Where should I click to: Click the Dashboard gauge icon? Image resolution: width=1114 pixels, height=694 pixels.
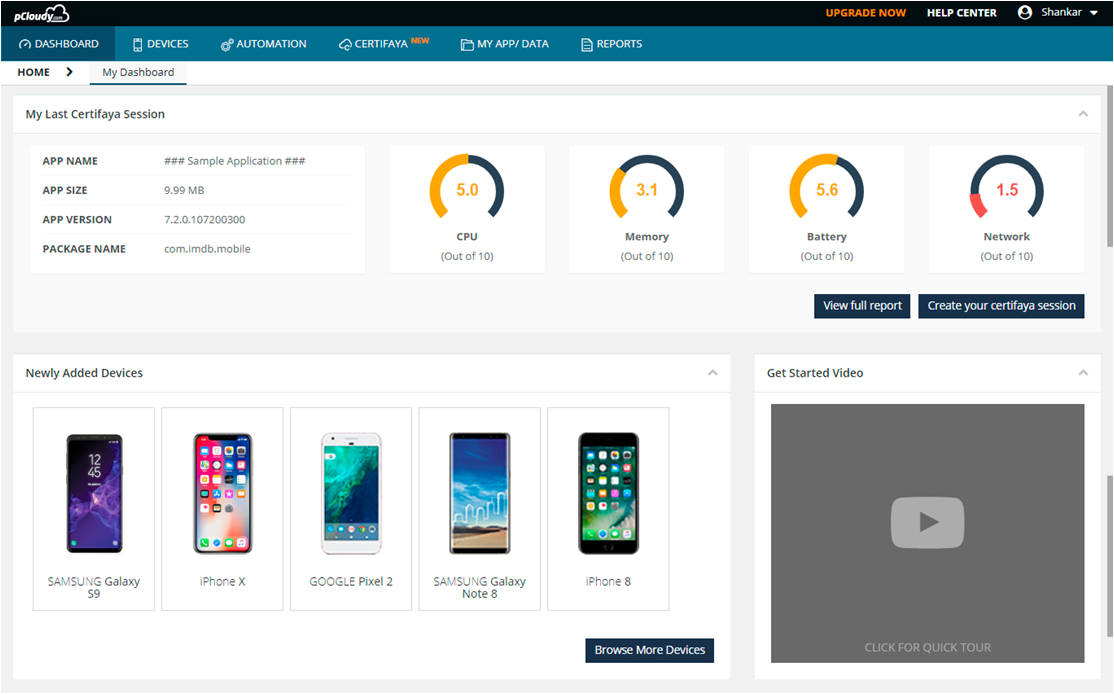[x=25, y=44]
